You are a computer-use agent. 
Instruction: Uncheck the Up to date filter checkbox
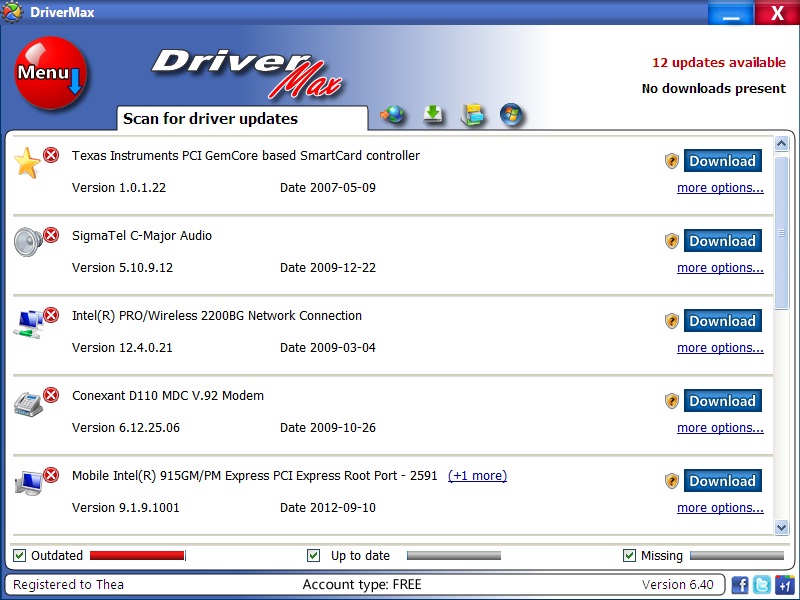(314, 556)
